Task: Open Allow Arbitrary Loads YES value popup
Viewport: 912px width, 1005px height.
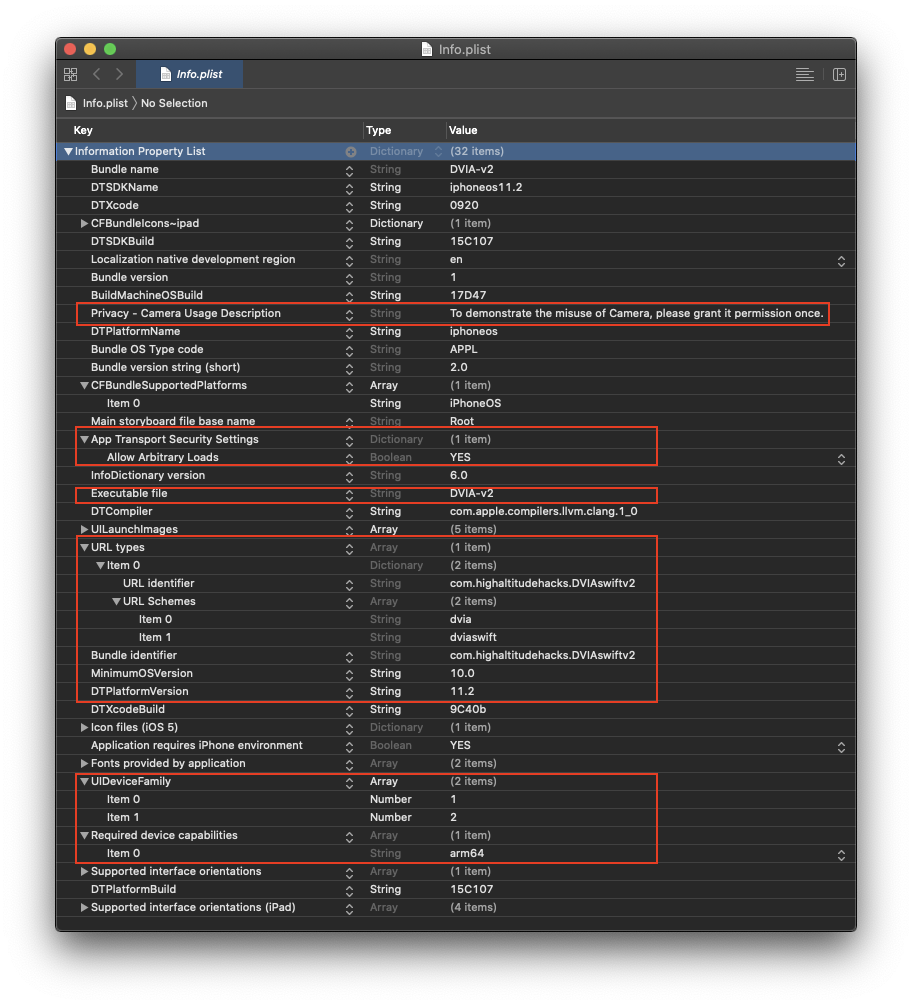Action: click(841, 458)
